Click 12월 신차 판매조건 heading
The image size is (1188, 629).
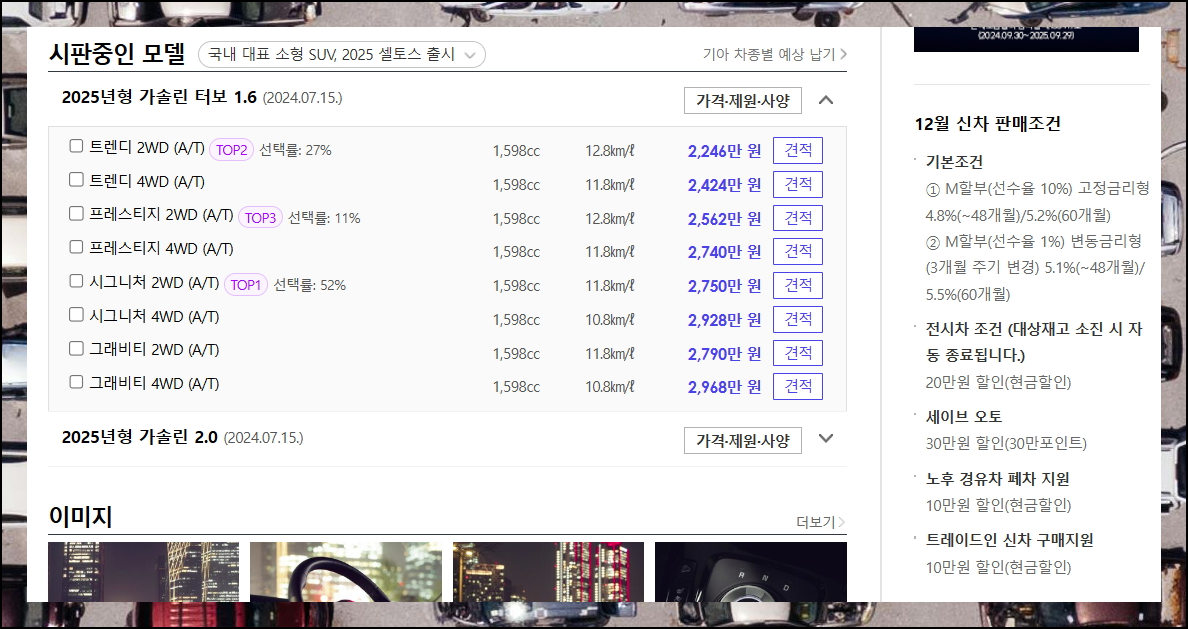[987, 124]
